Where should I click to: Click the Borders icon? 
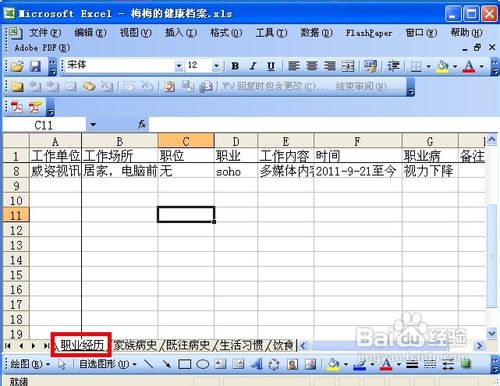(416, 66)
